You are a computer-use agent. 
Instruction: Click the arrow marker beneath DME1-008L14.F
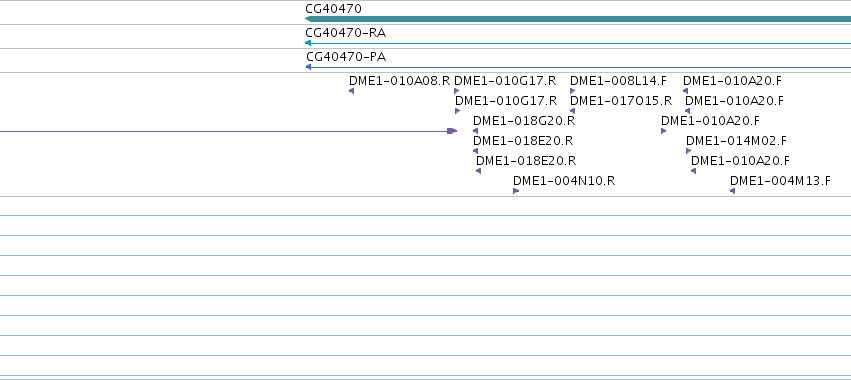coord(573,91)
